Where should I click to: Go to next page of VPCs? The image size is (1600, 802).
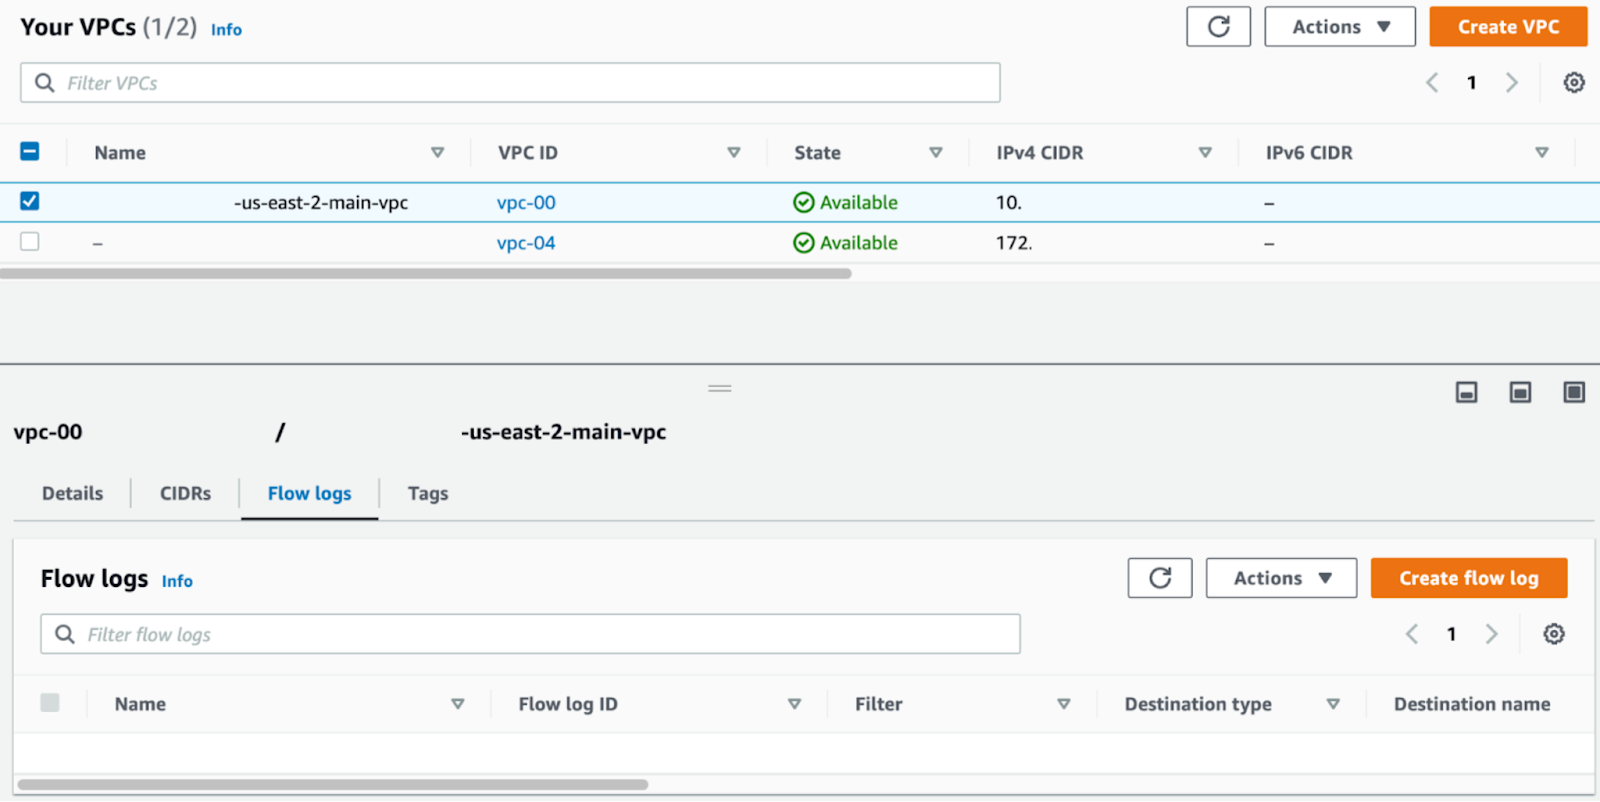(1511, 83)
